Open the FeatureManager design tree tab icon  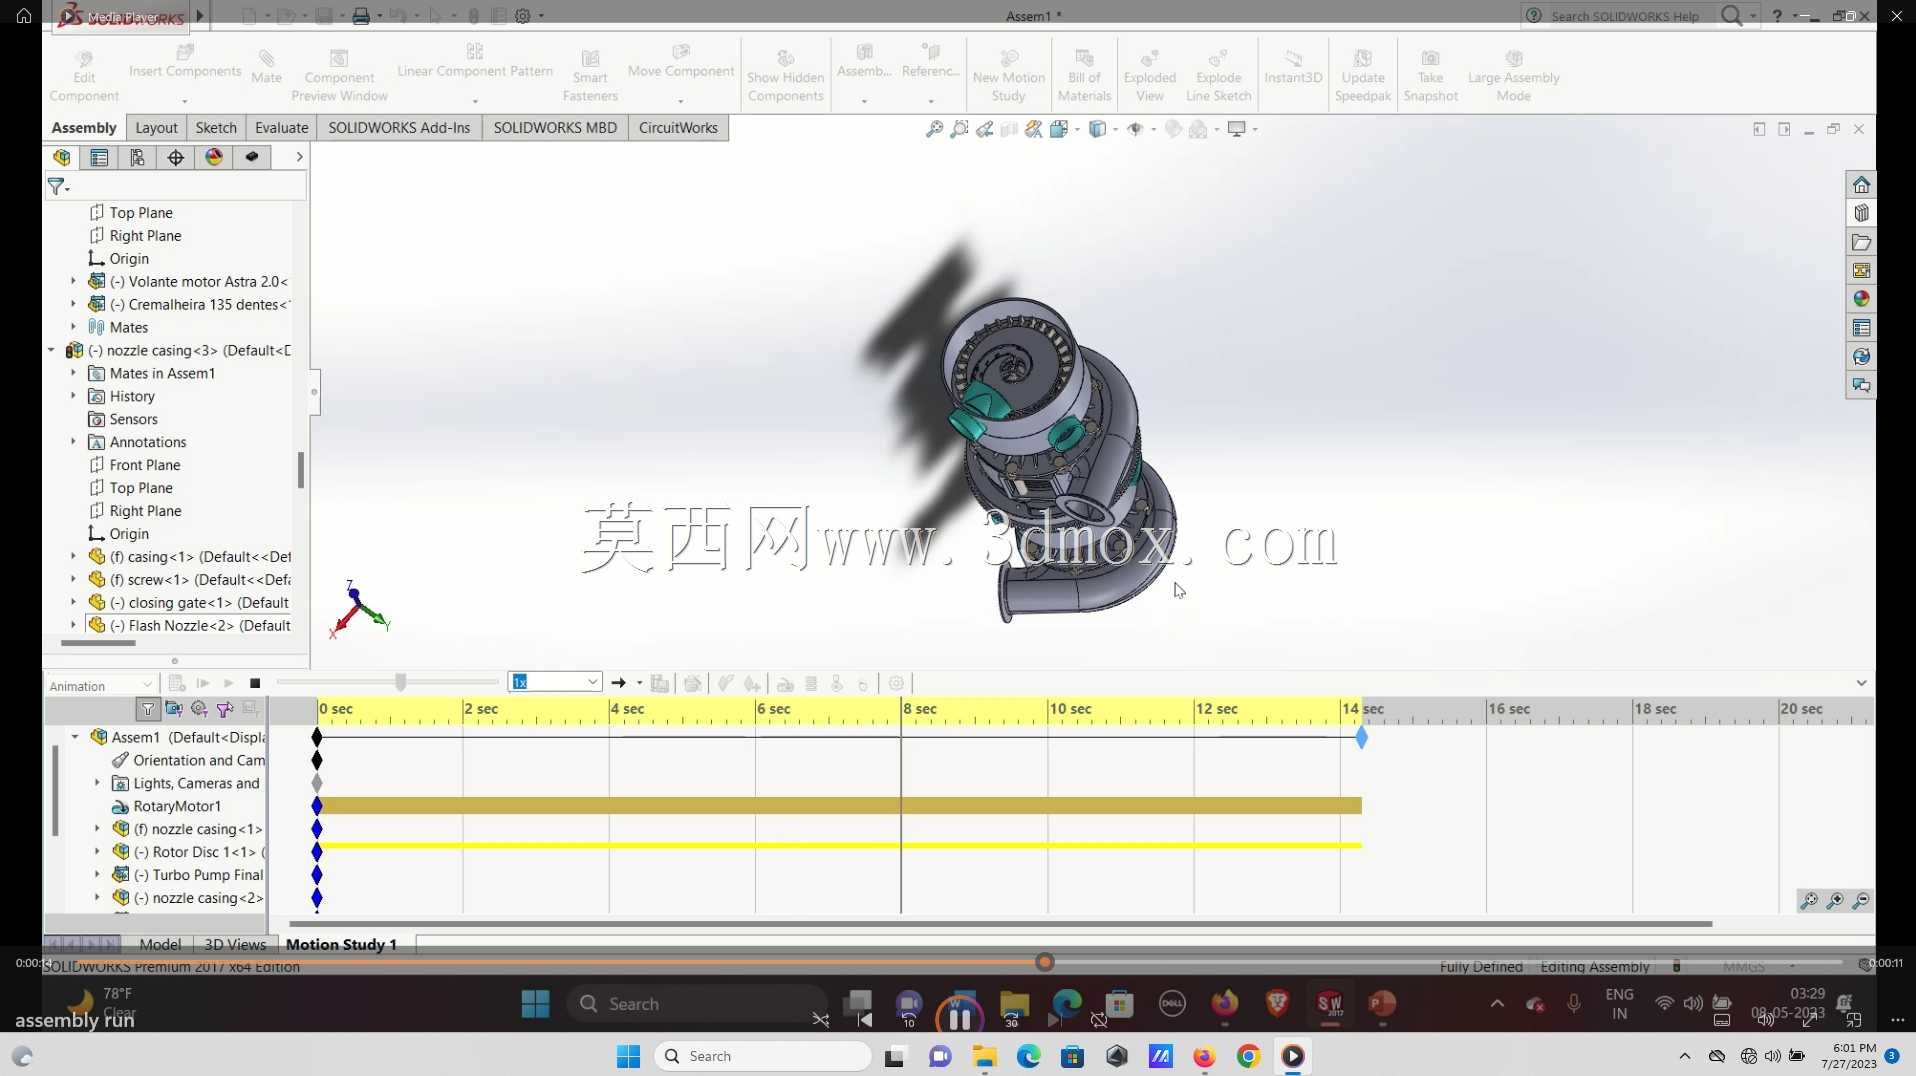(62, 157)
